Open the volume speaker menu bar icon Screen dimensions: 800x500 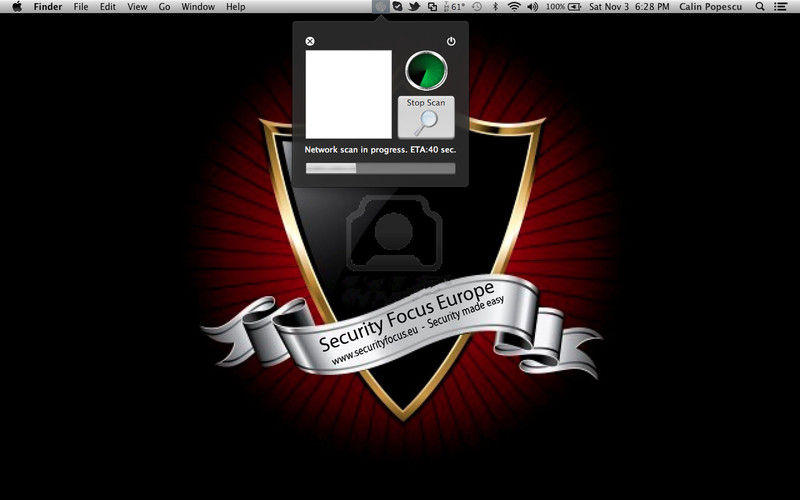533,7
